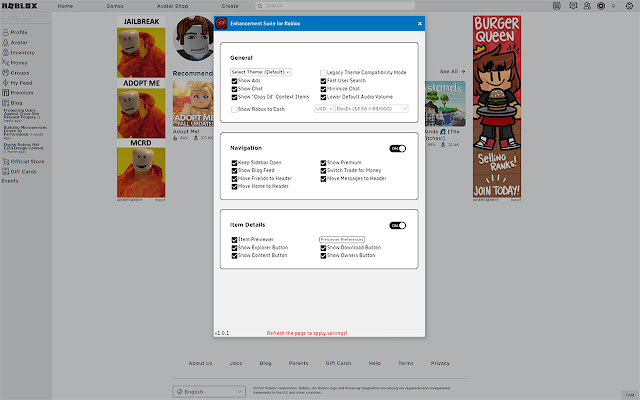Screen dimensions: 640x400
Task: Open the Robux icon in header
Action: coord(601,6)
